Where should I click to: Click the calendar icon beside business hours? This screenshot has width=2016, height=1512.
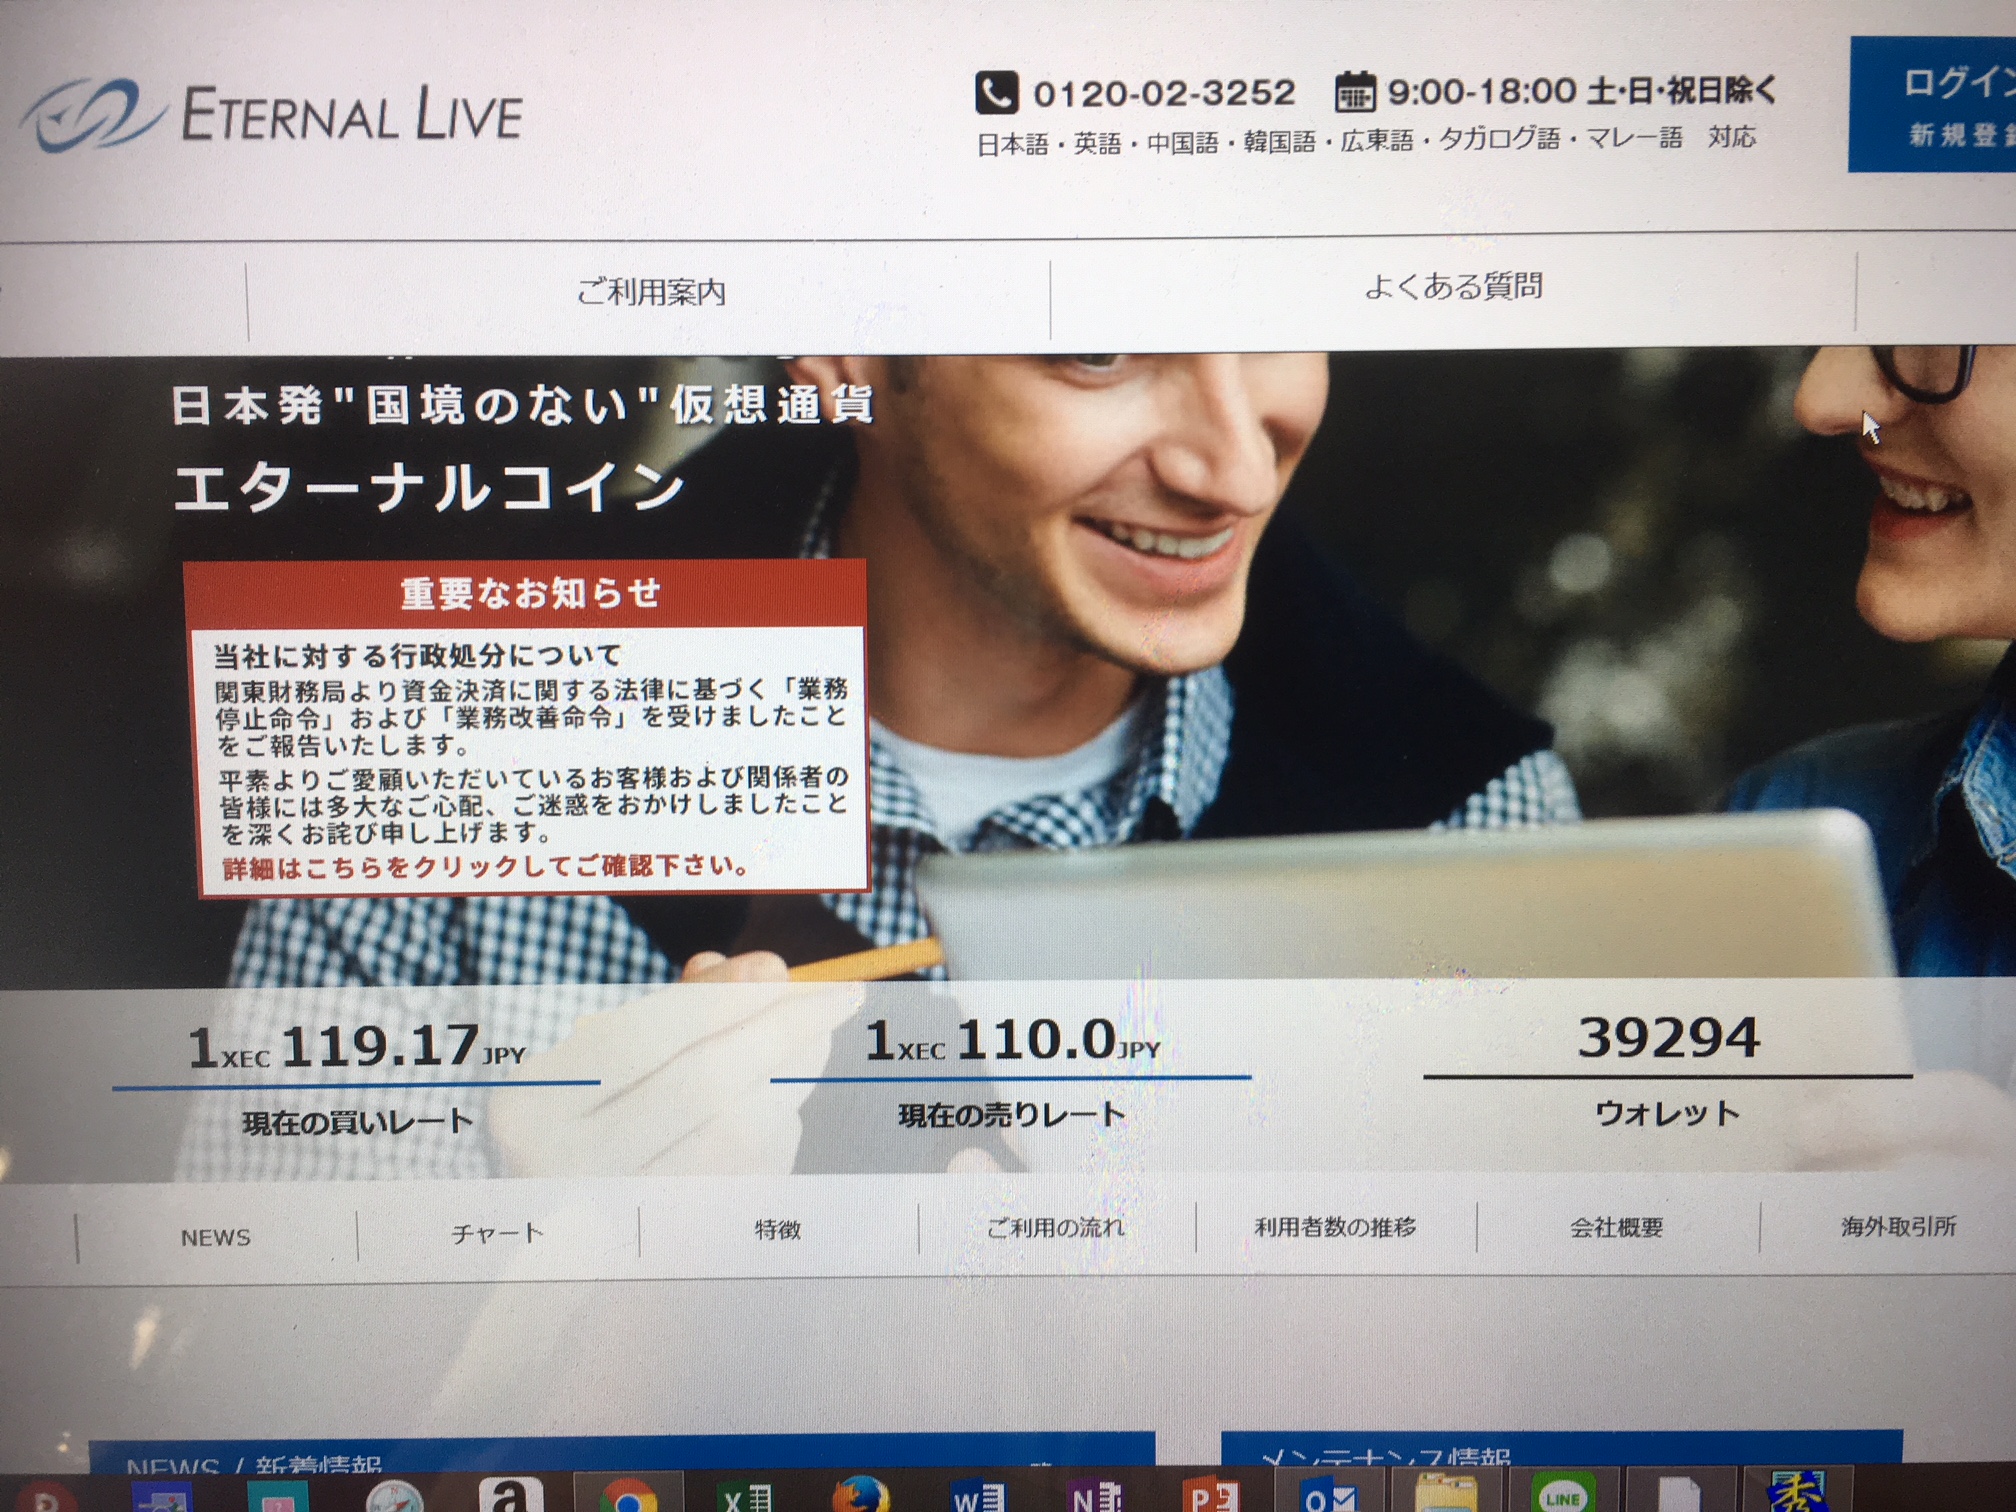(x=1356, y=92)
